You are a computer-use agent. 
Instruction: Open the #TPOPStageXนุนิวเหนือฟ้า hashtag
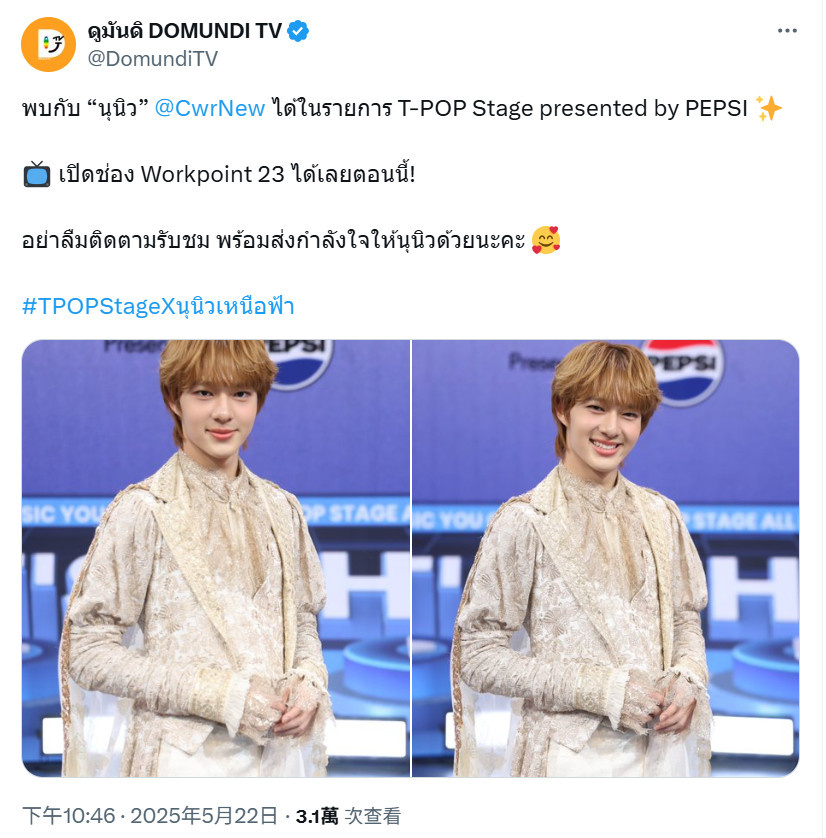tap(158, 306)
